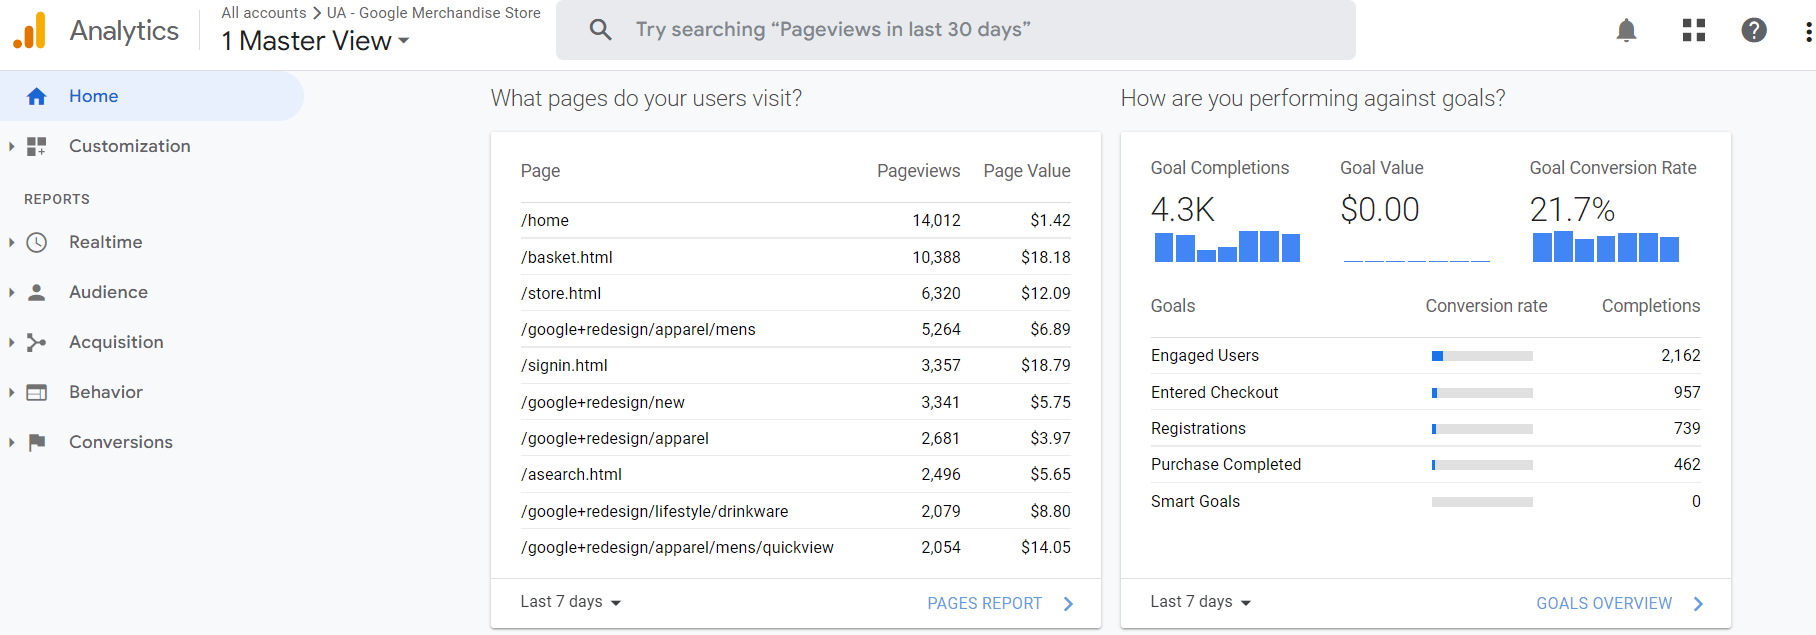Go to Home in the sidebar
This screenshot has height=635, width=1816.
(x=151, y=96)
